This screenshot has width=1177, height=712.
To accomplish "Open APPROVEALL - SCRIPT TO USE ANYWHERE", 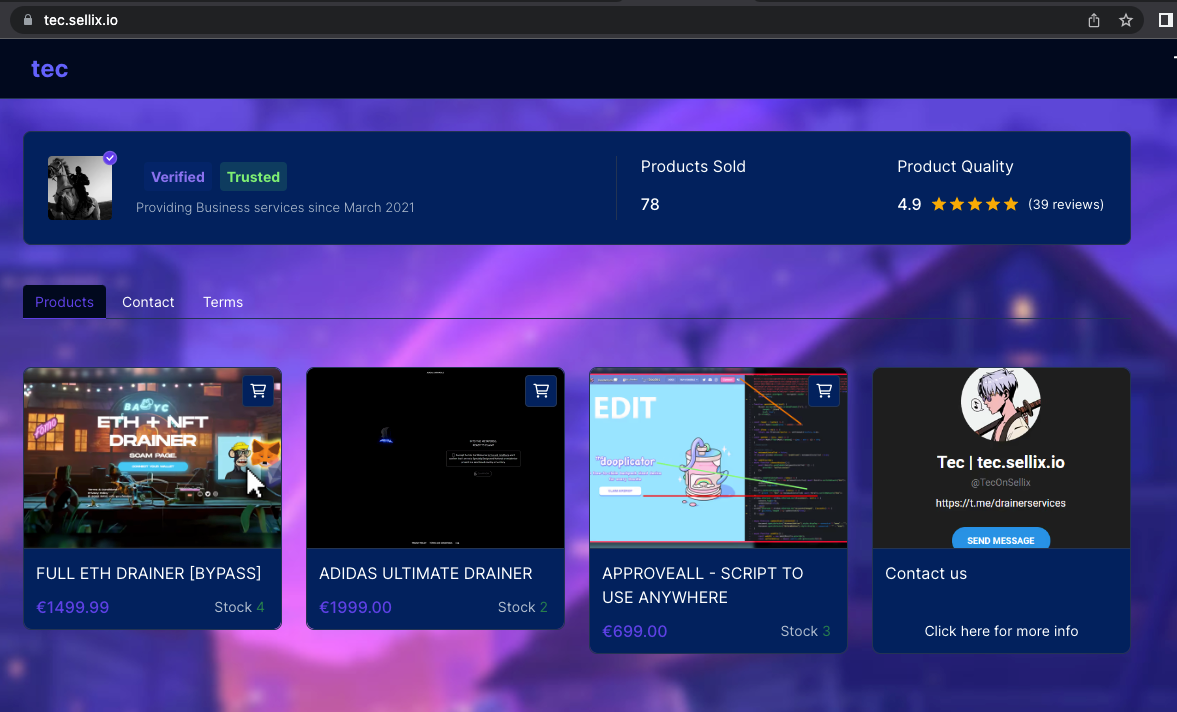I will (x=703, y=585).
